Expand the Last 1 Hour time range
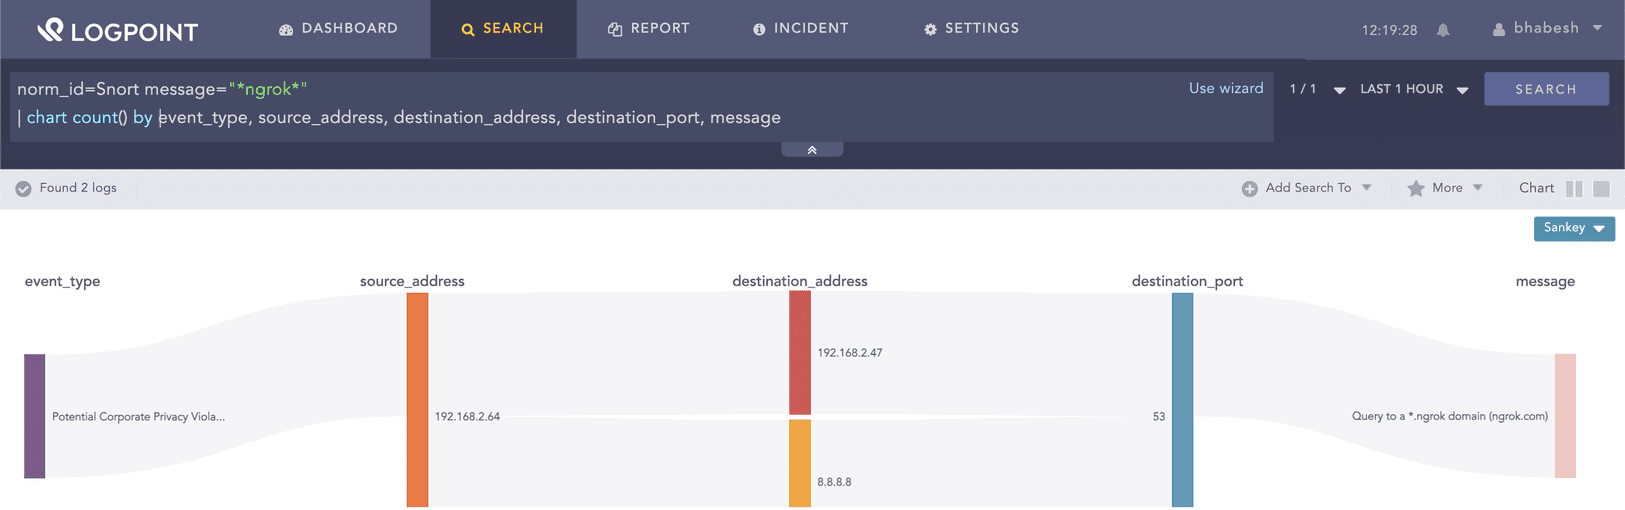 [x=1413, y=90]
